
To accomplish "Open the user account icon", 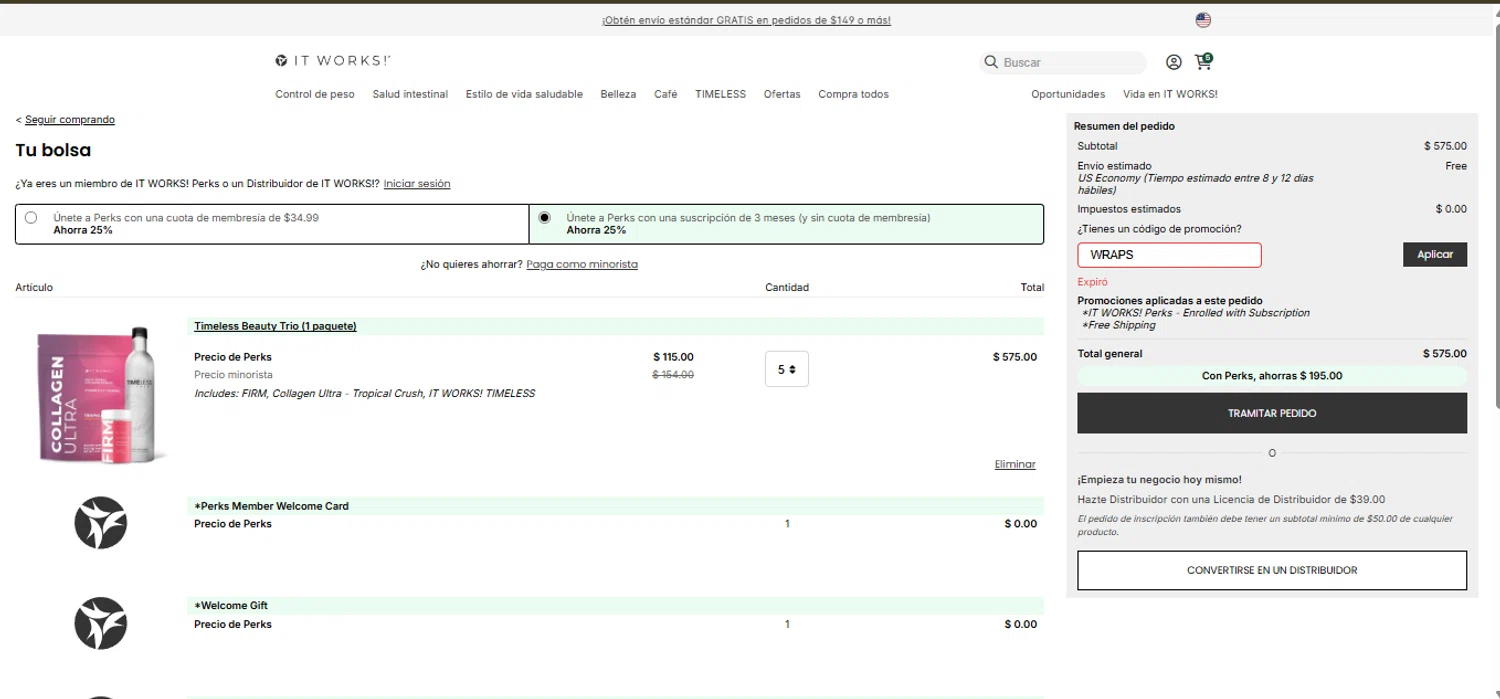I will pyautogui.click(x=1174, y=62).
